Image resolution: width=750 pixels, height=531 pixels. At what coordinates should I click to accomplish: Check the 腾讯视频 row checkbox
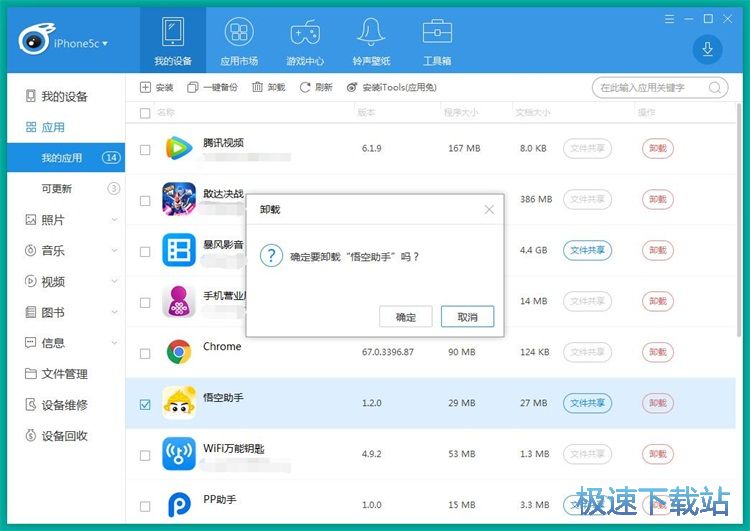coord(145,150)
